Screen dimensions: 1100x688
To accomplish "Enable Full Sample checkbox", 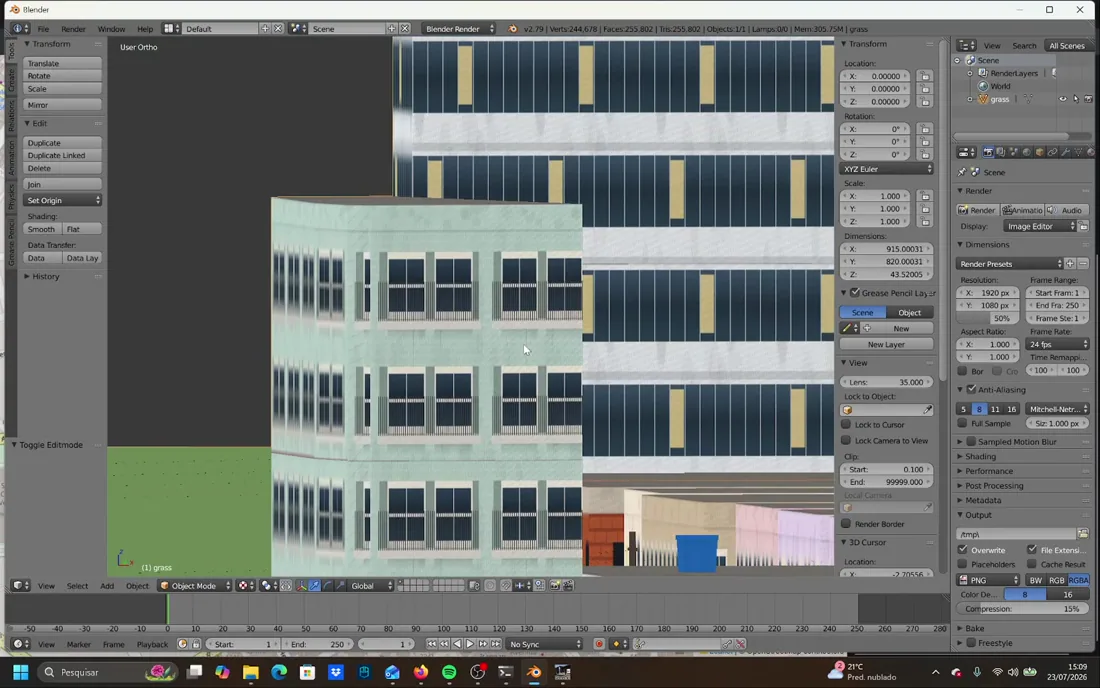I will [x=962, y=424].
